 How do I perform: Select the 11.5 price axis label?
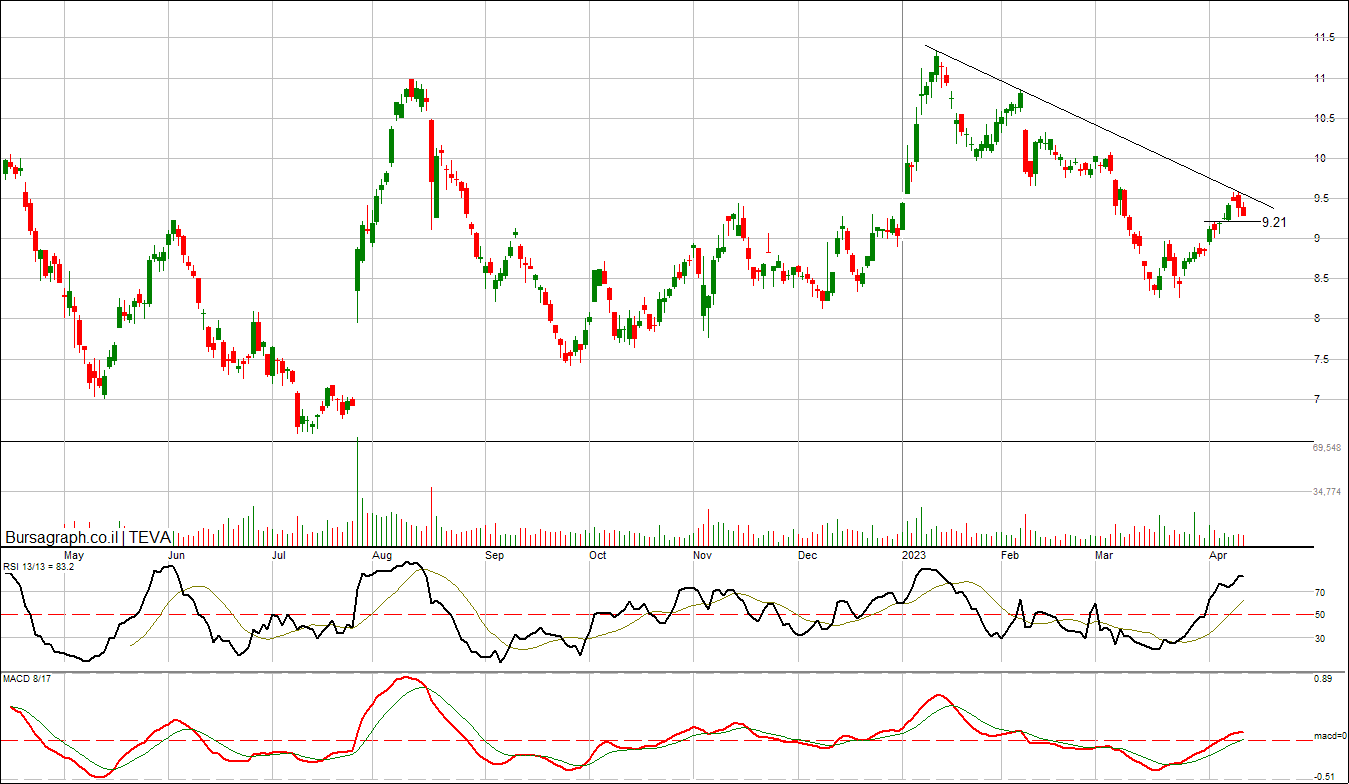tap(1324, 38)
